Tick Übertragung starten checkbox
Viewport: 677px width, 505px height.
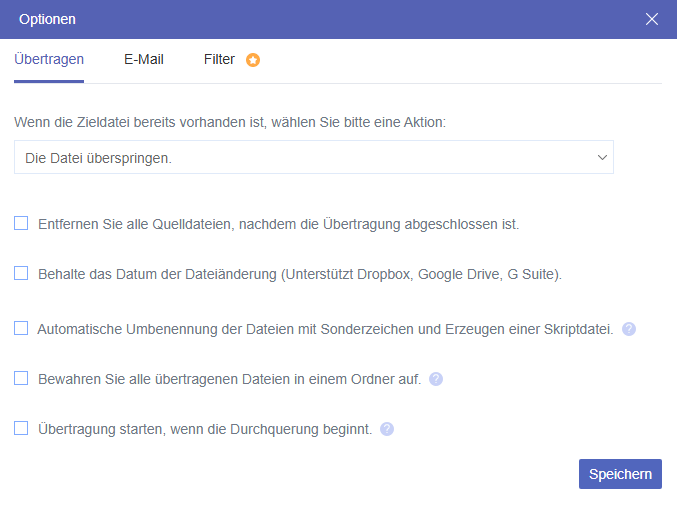point(21,428)
